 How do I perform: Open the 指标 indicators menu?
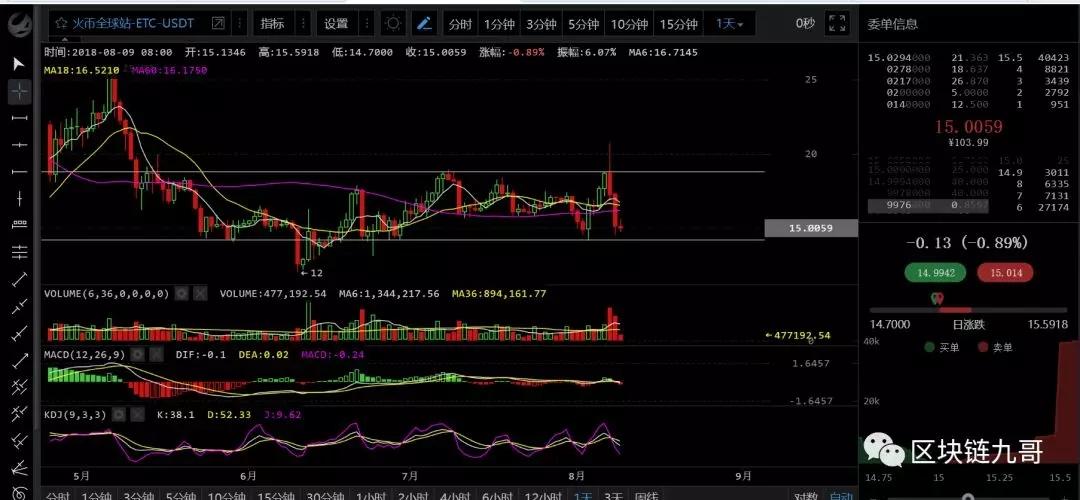(272, 24)
